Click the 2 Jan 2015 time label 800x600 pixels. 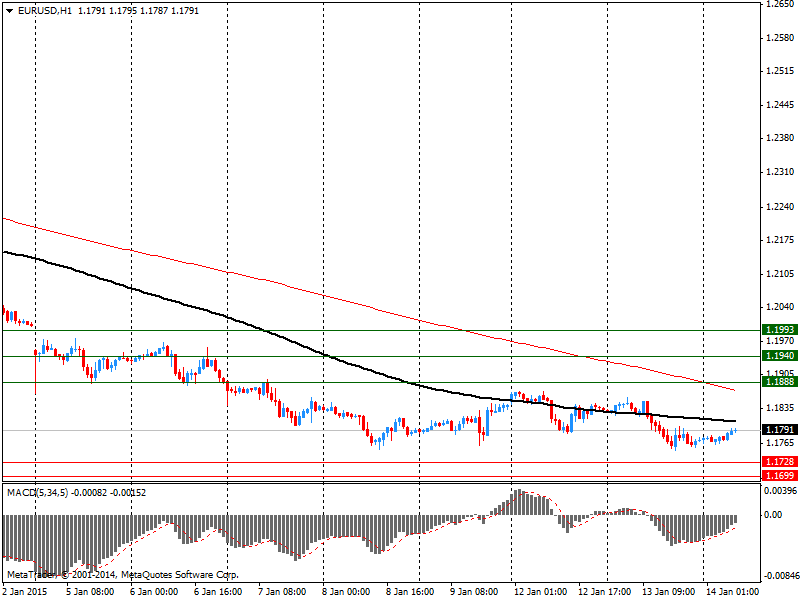point(25,592)
